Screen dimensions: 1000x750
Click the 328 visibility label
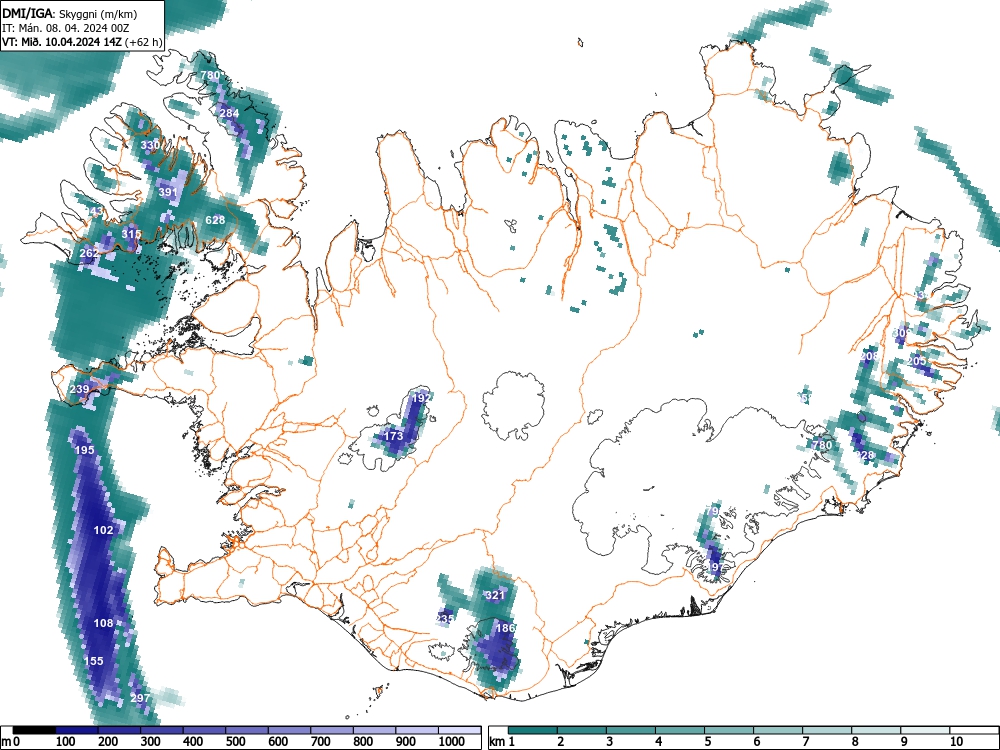[x=865, y=455]
